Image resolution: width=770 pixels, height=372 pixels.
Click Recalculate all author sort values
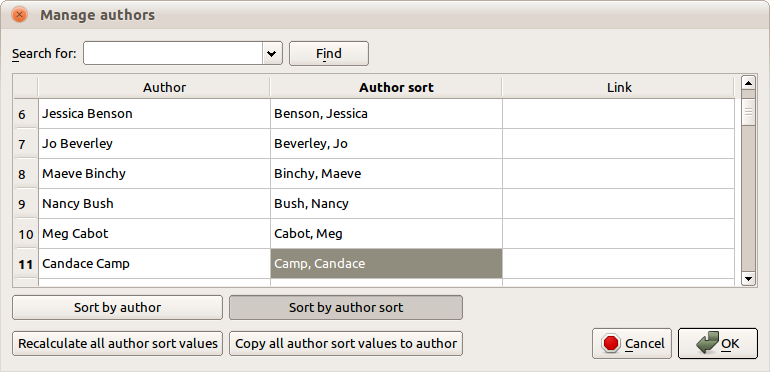point(117,344)
